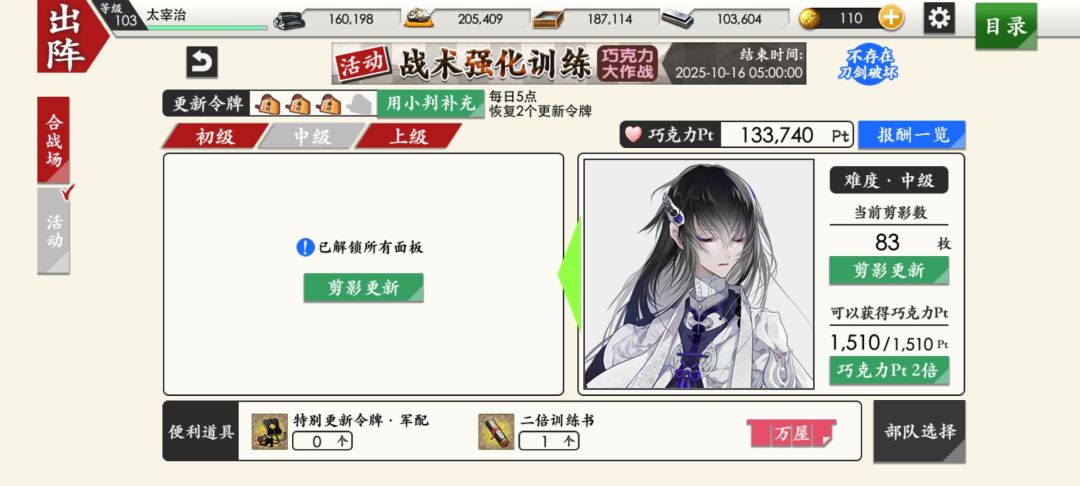This screenshot has width=1080, height=486.
Task: Expand panel with the green left arrow
Action: [570, 273]
